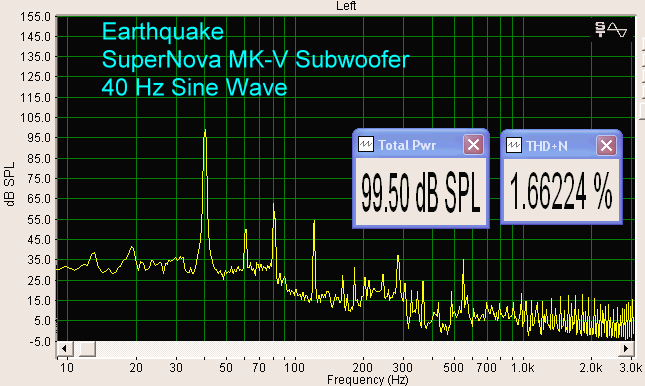Click the Total Pwr title bar text
Screen dimensions: 645x386
(x=407, y=145)
